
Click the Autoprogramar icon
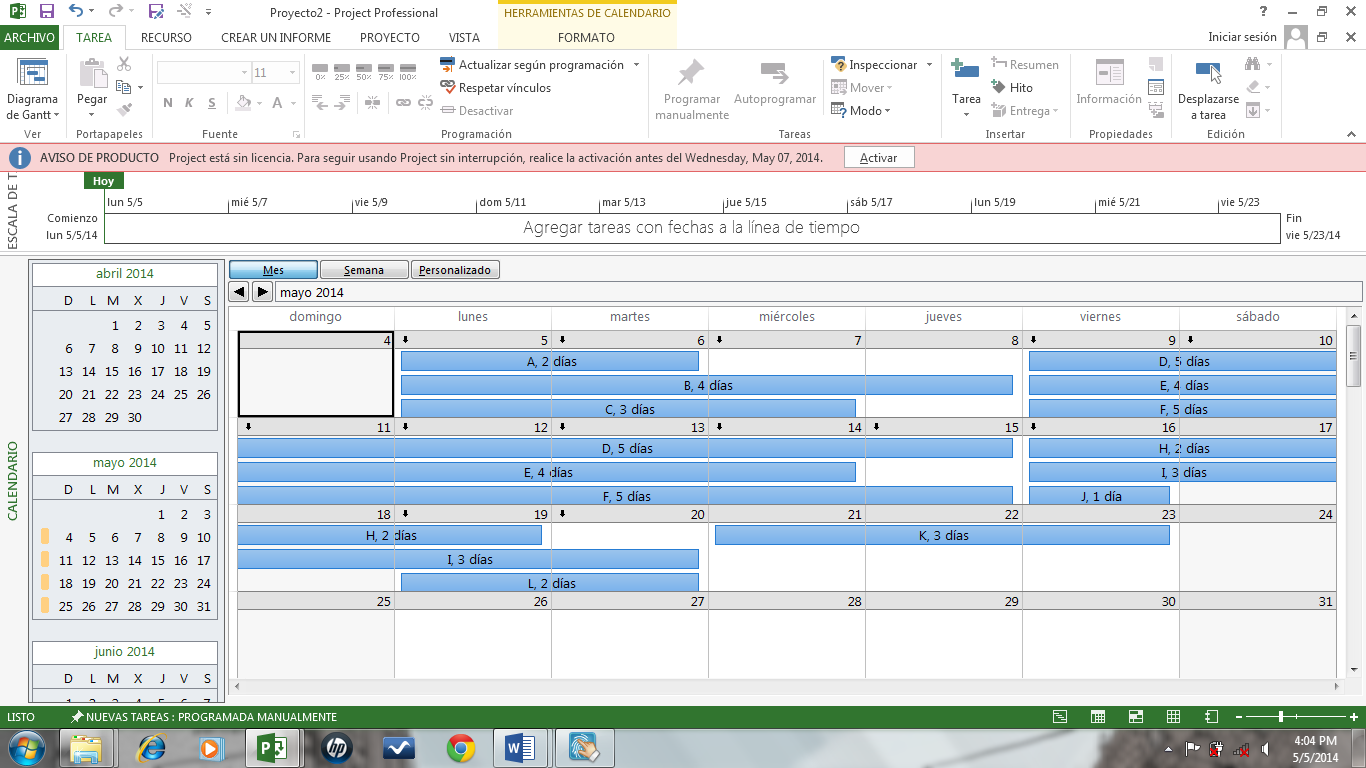tap(775, 74)
